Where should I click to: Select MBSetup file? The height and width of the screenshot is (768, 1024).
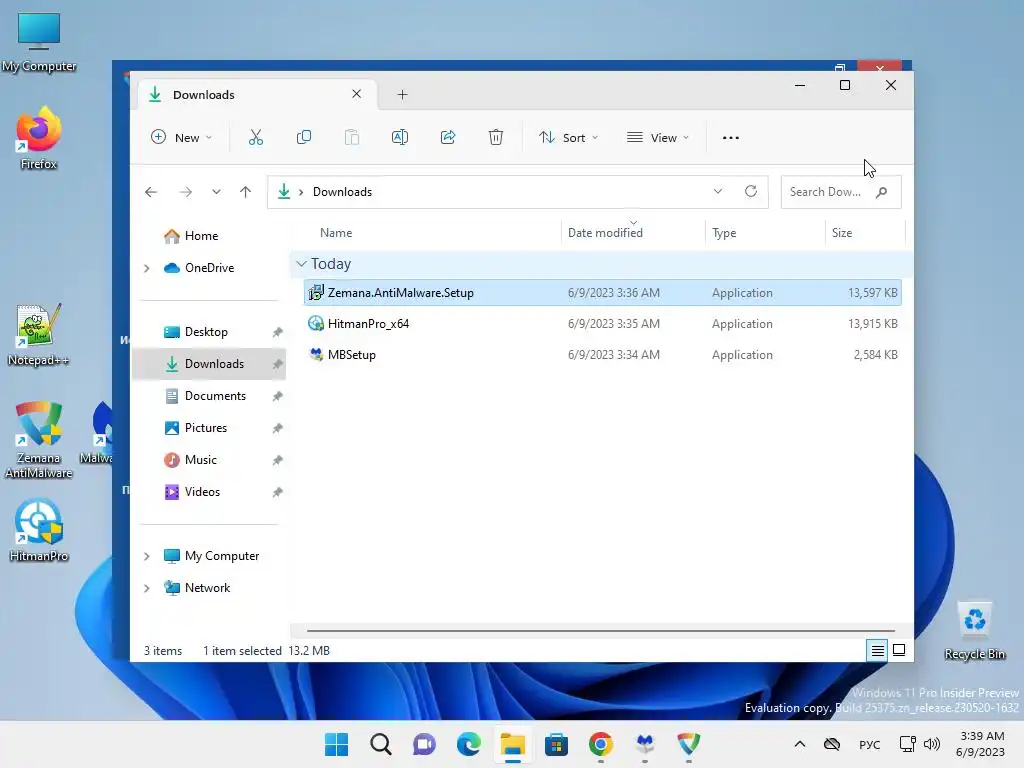point(602,355)
